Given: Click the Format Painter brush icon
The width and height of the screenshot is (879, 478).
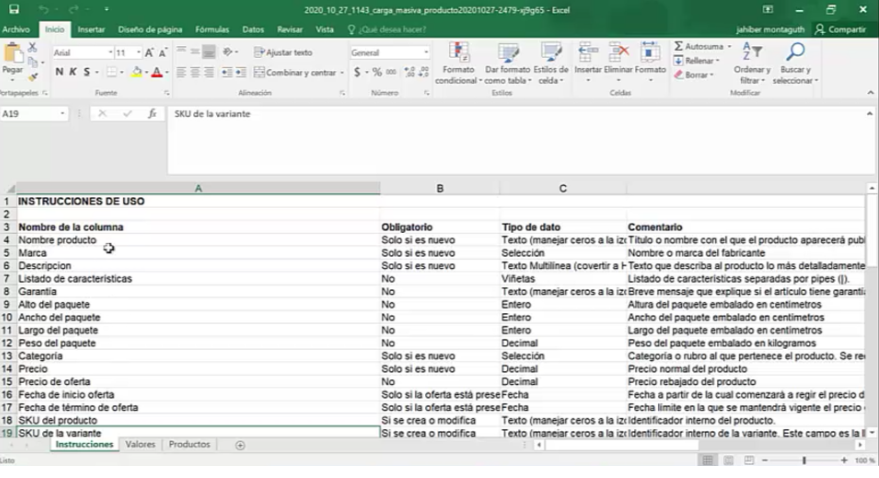Looking at the screenshot, I should pos(33,76).
